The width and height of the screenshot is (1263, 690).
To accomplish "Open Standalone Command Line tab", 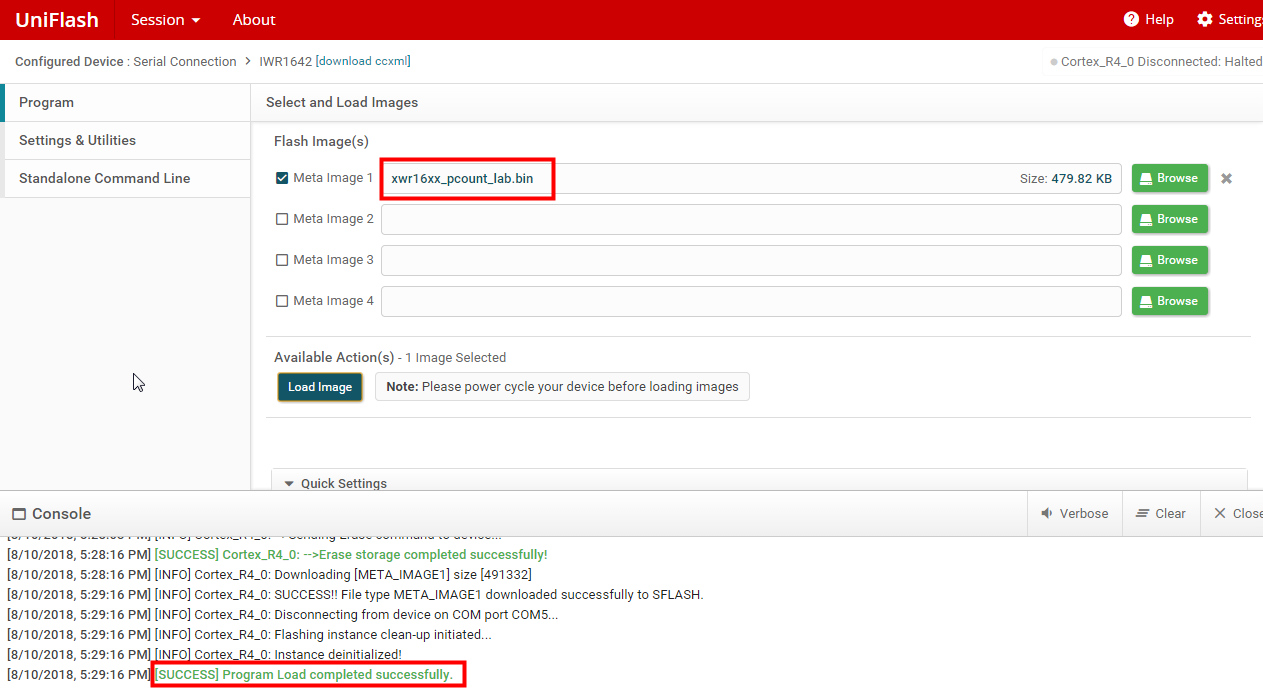I will tap(125, 179).
